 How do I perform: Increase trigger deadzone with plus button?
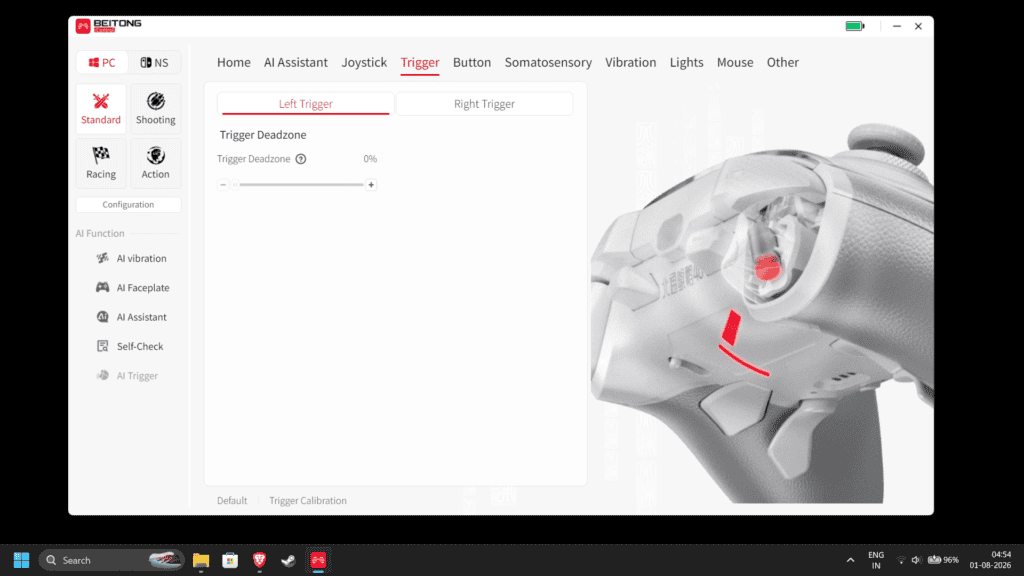[371, 185]
